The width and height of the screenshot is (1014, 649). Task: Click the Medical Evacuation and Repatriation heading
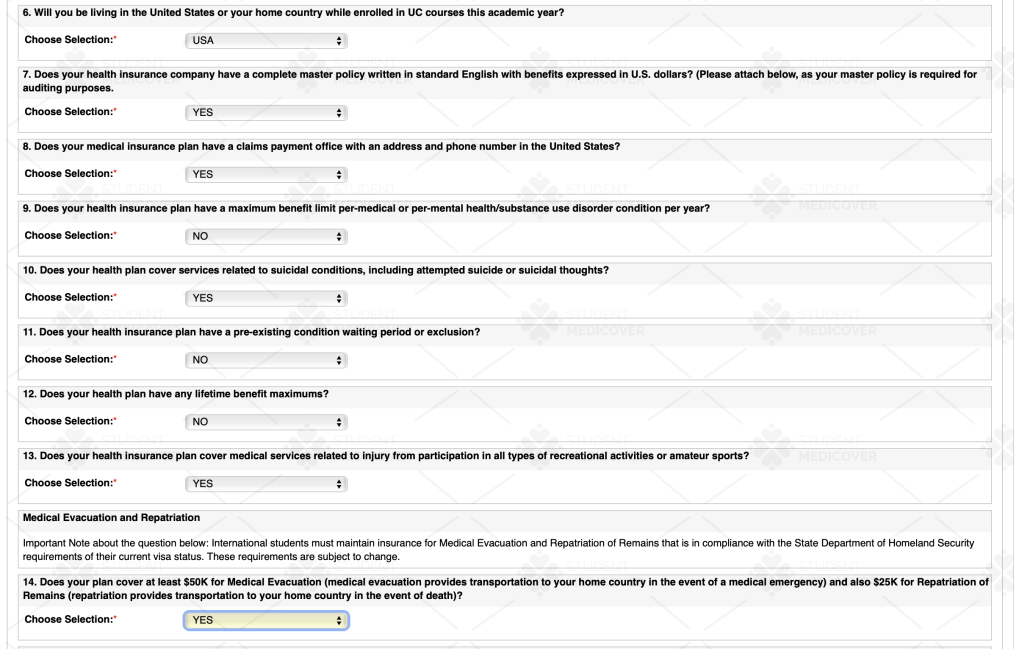(111, 518)
